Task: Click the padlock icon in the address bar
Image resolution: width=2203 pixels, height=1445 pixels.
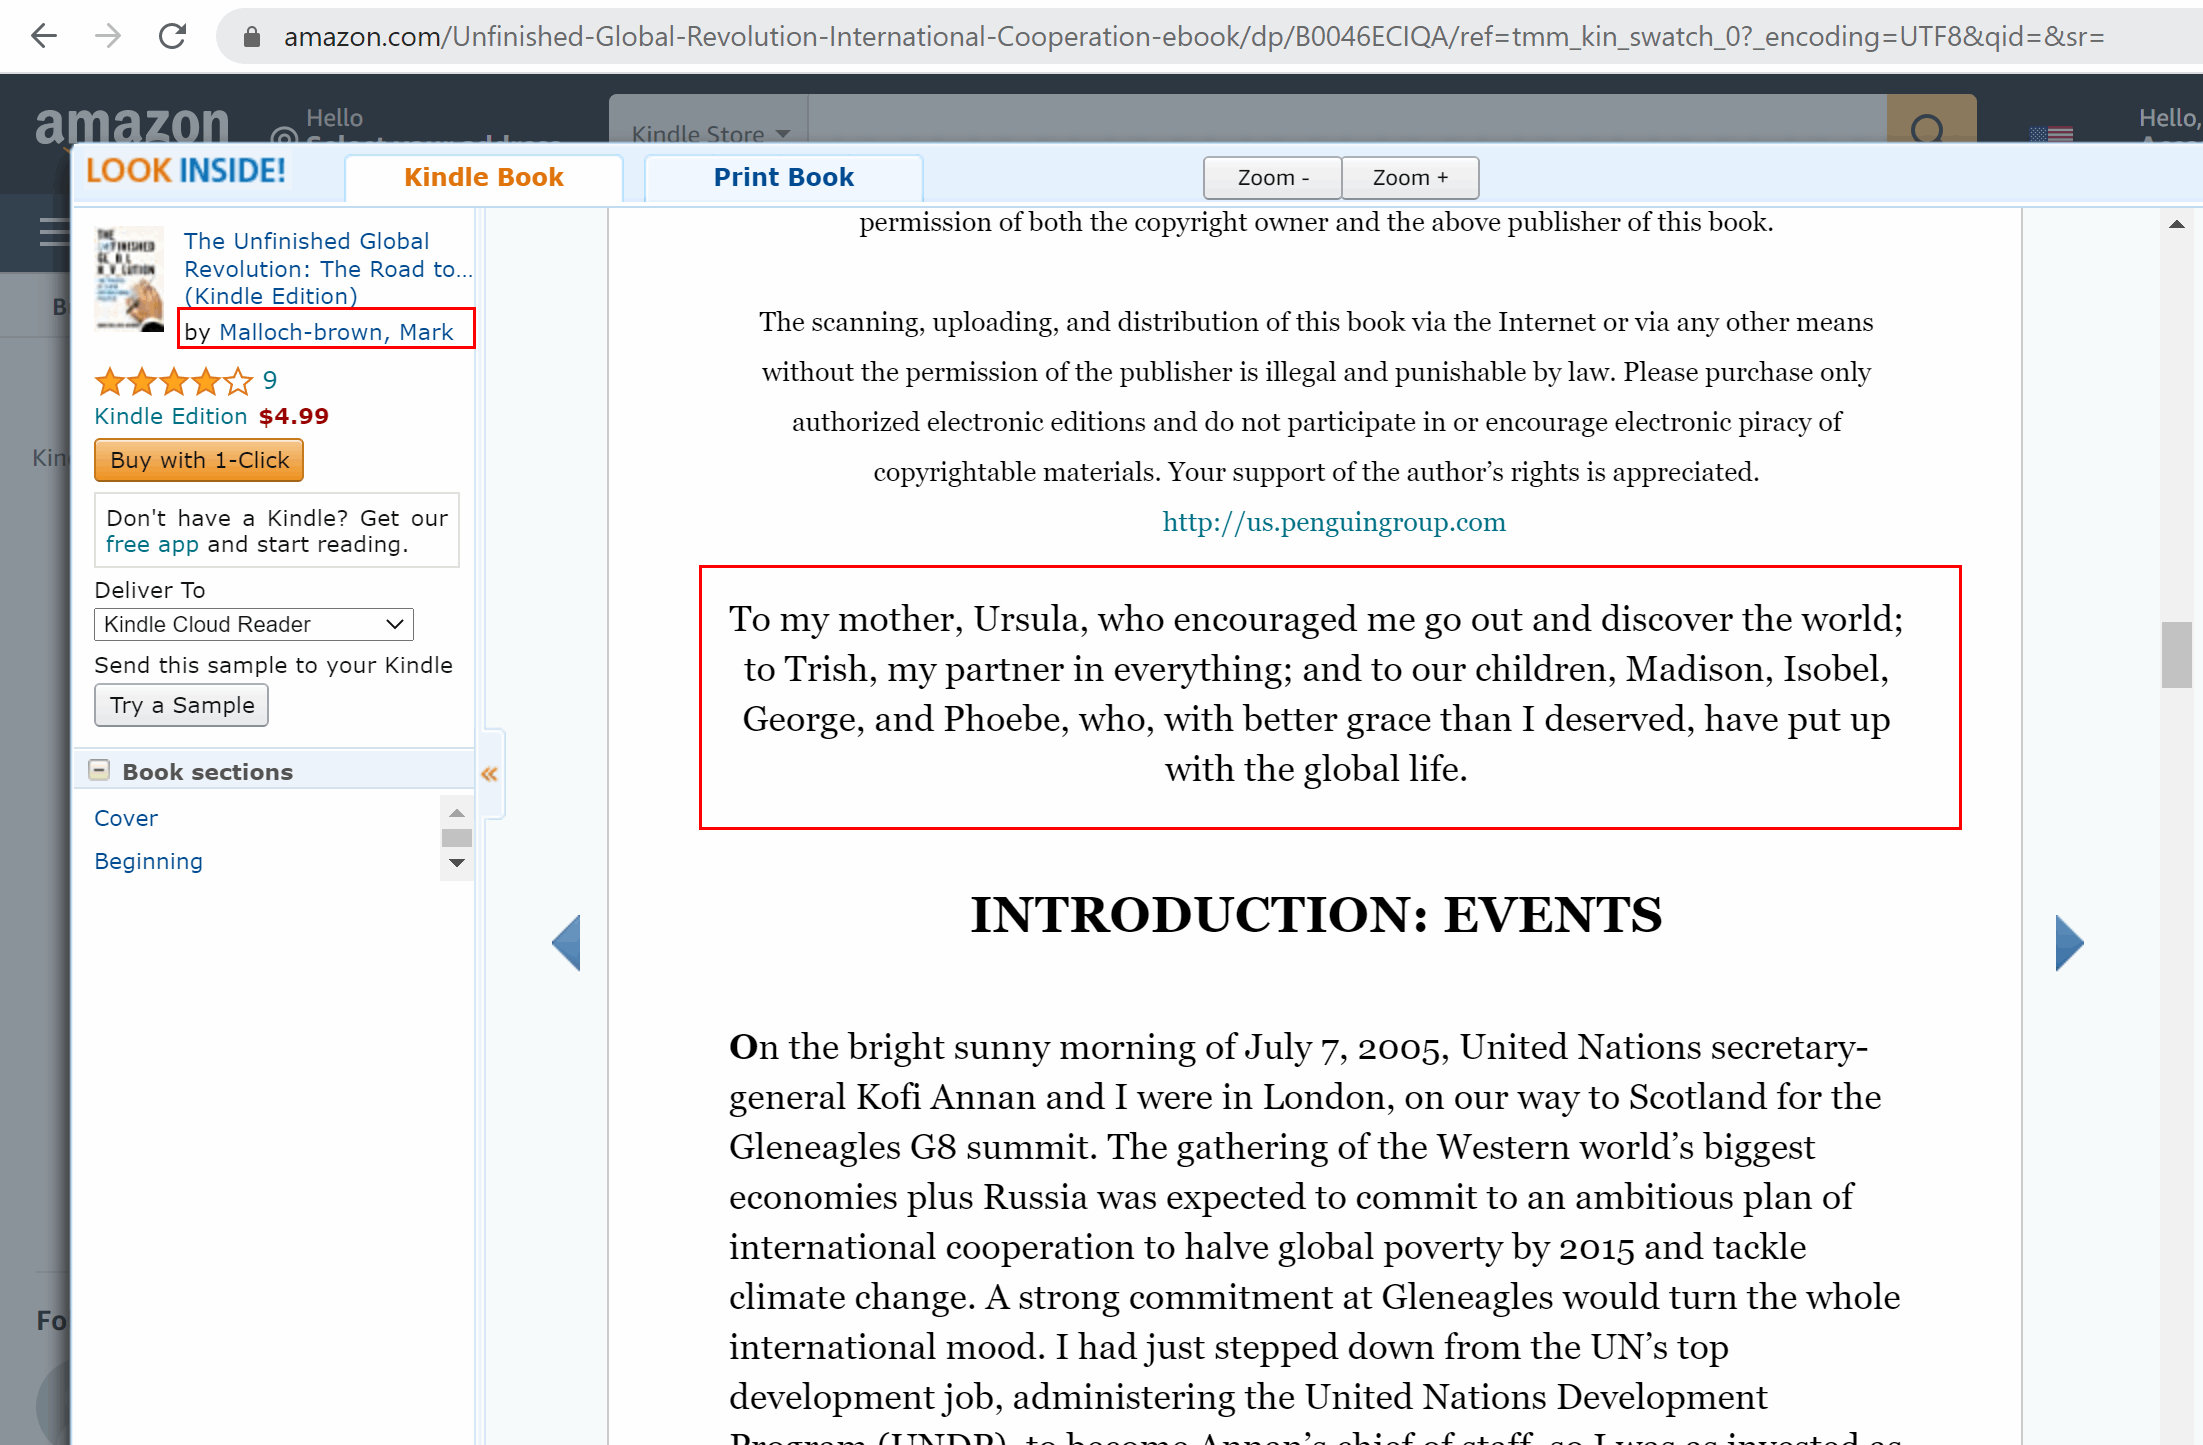Action: (252, 37)
